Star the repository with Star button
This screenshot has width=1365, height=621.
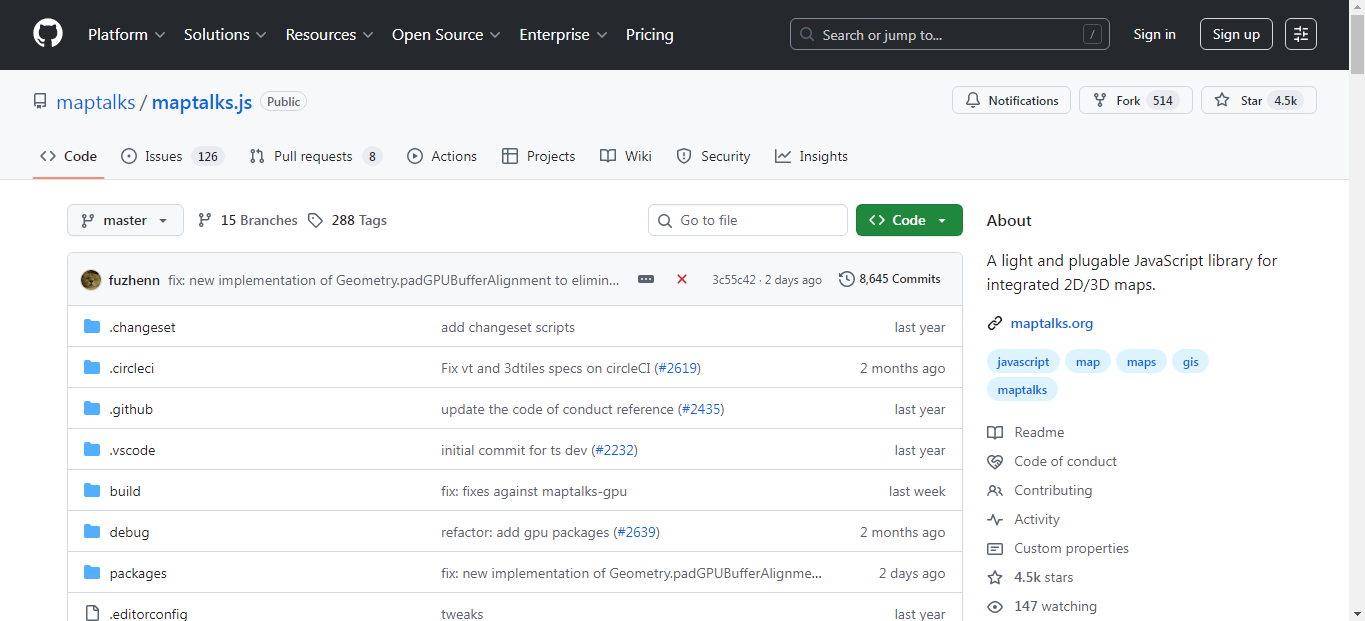[x=1258, y=100]
